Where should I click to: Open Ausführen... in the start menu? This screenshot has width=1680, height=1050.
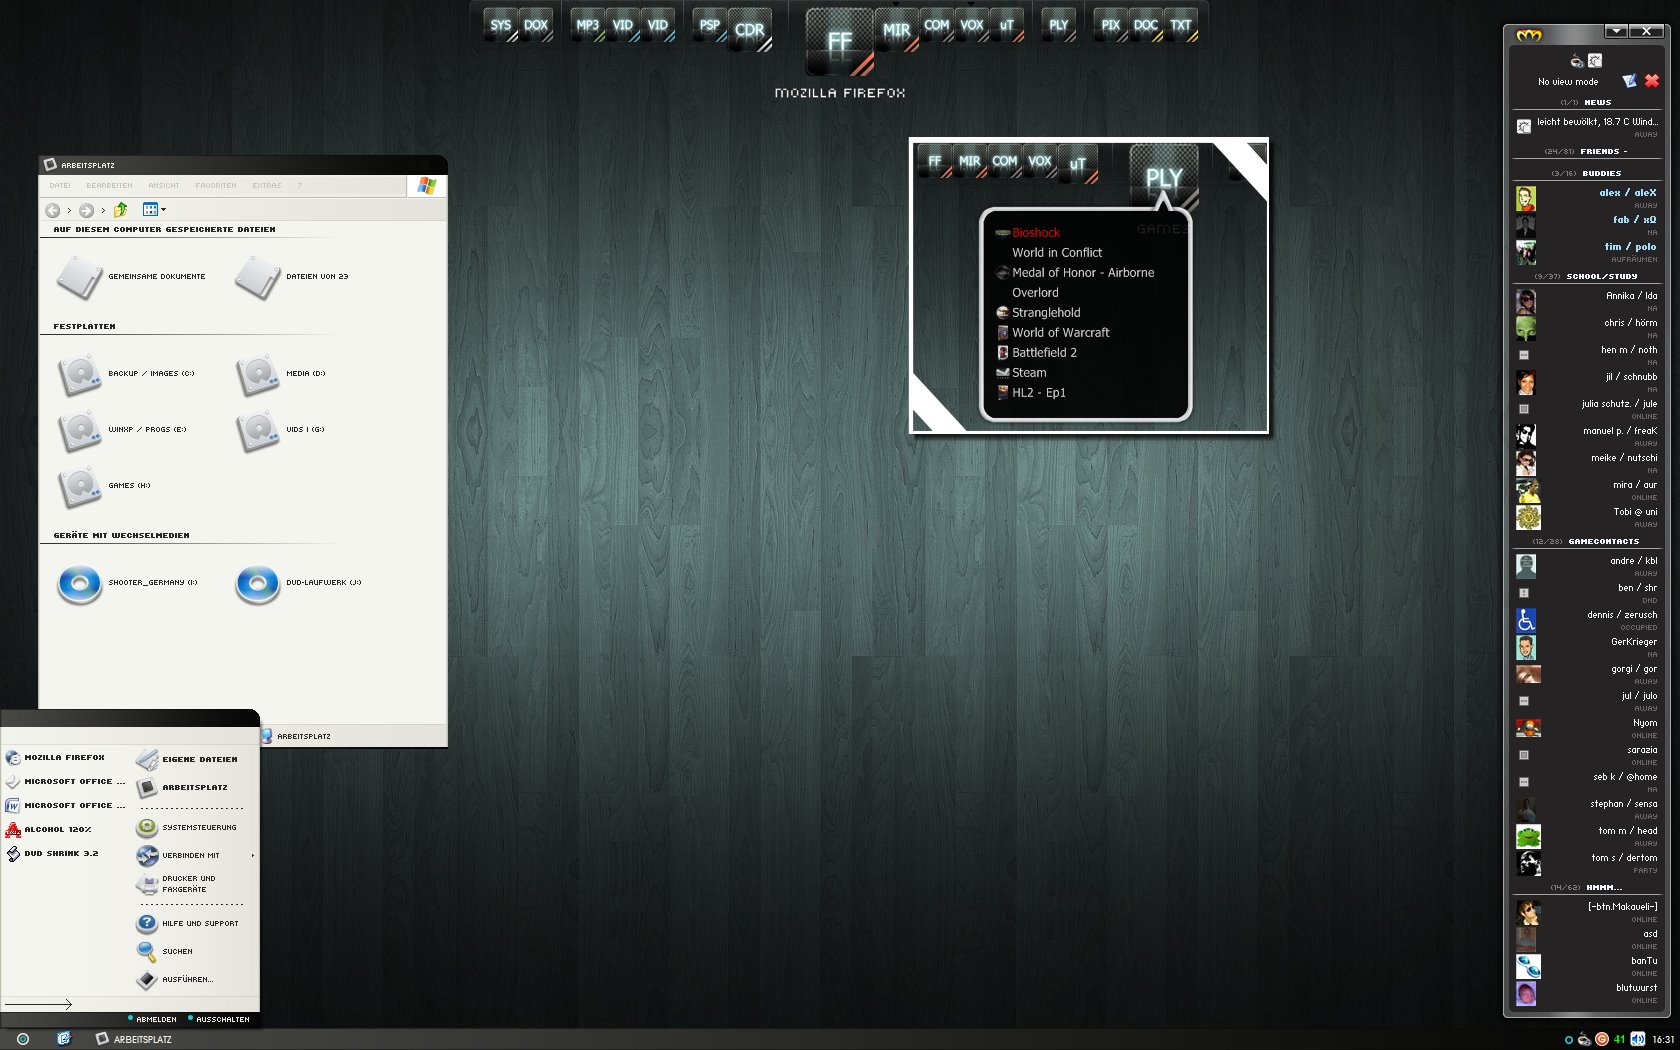tap(175, 979)
